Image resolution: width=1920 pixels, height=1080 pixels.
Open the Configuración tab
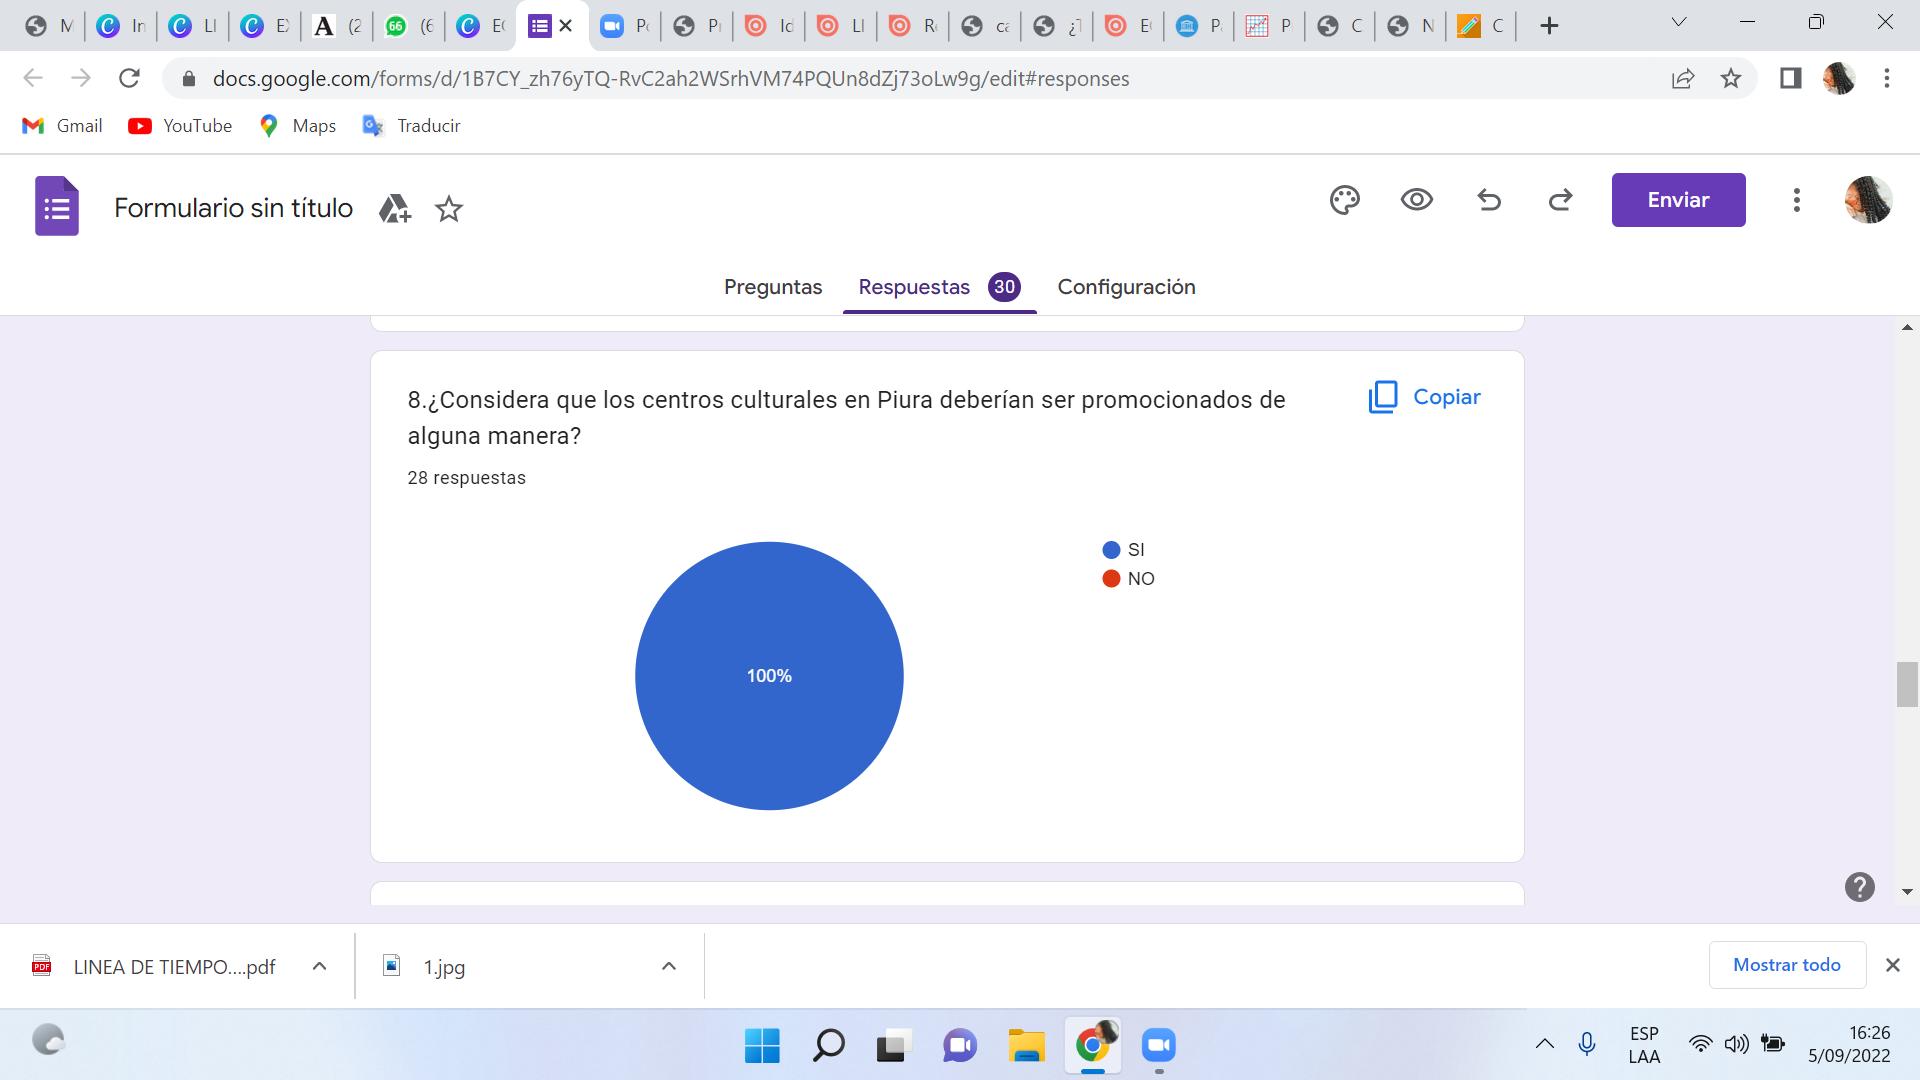[x=1126, y=287]
